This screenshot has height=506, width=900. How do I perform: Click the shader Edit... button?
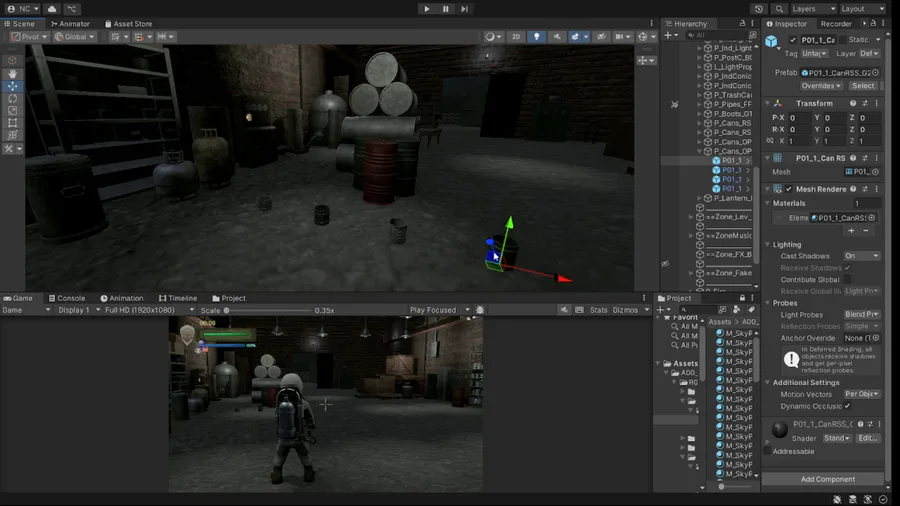867,438
